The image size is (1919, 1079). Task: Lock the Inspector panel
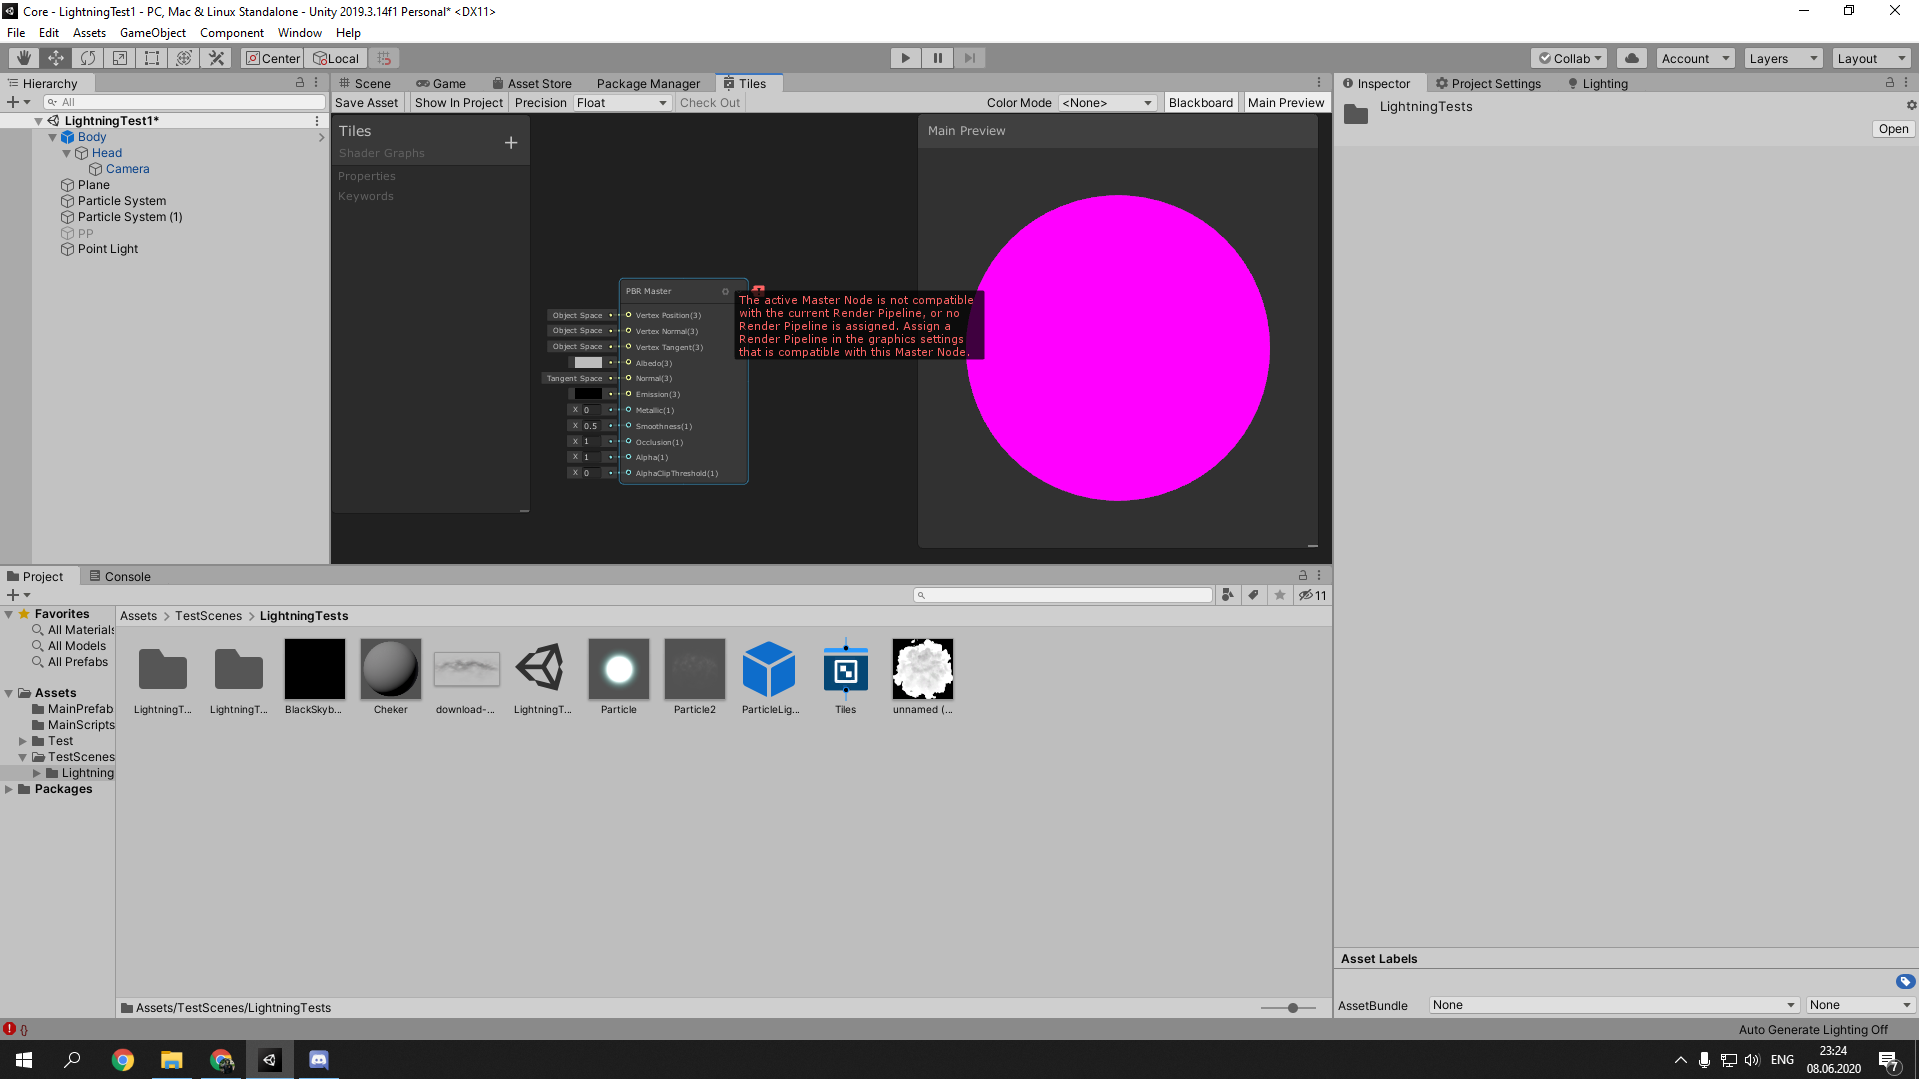(1890, 83)
